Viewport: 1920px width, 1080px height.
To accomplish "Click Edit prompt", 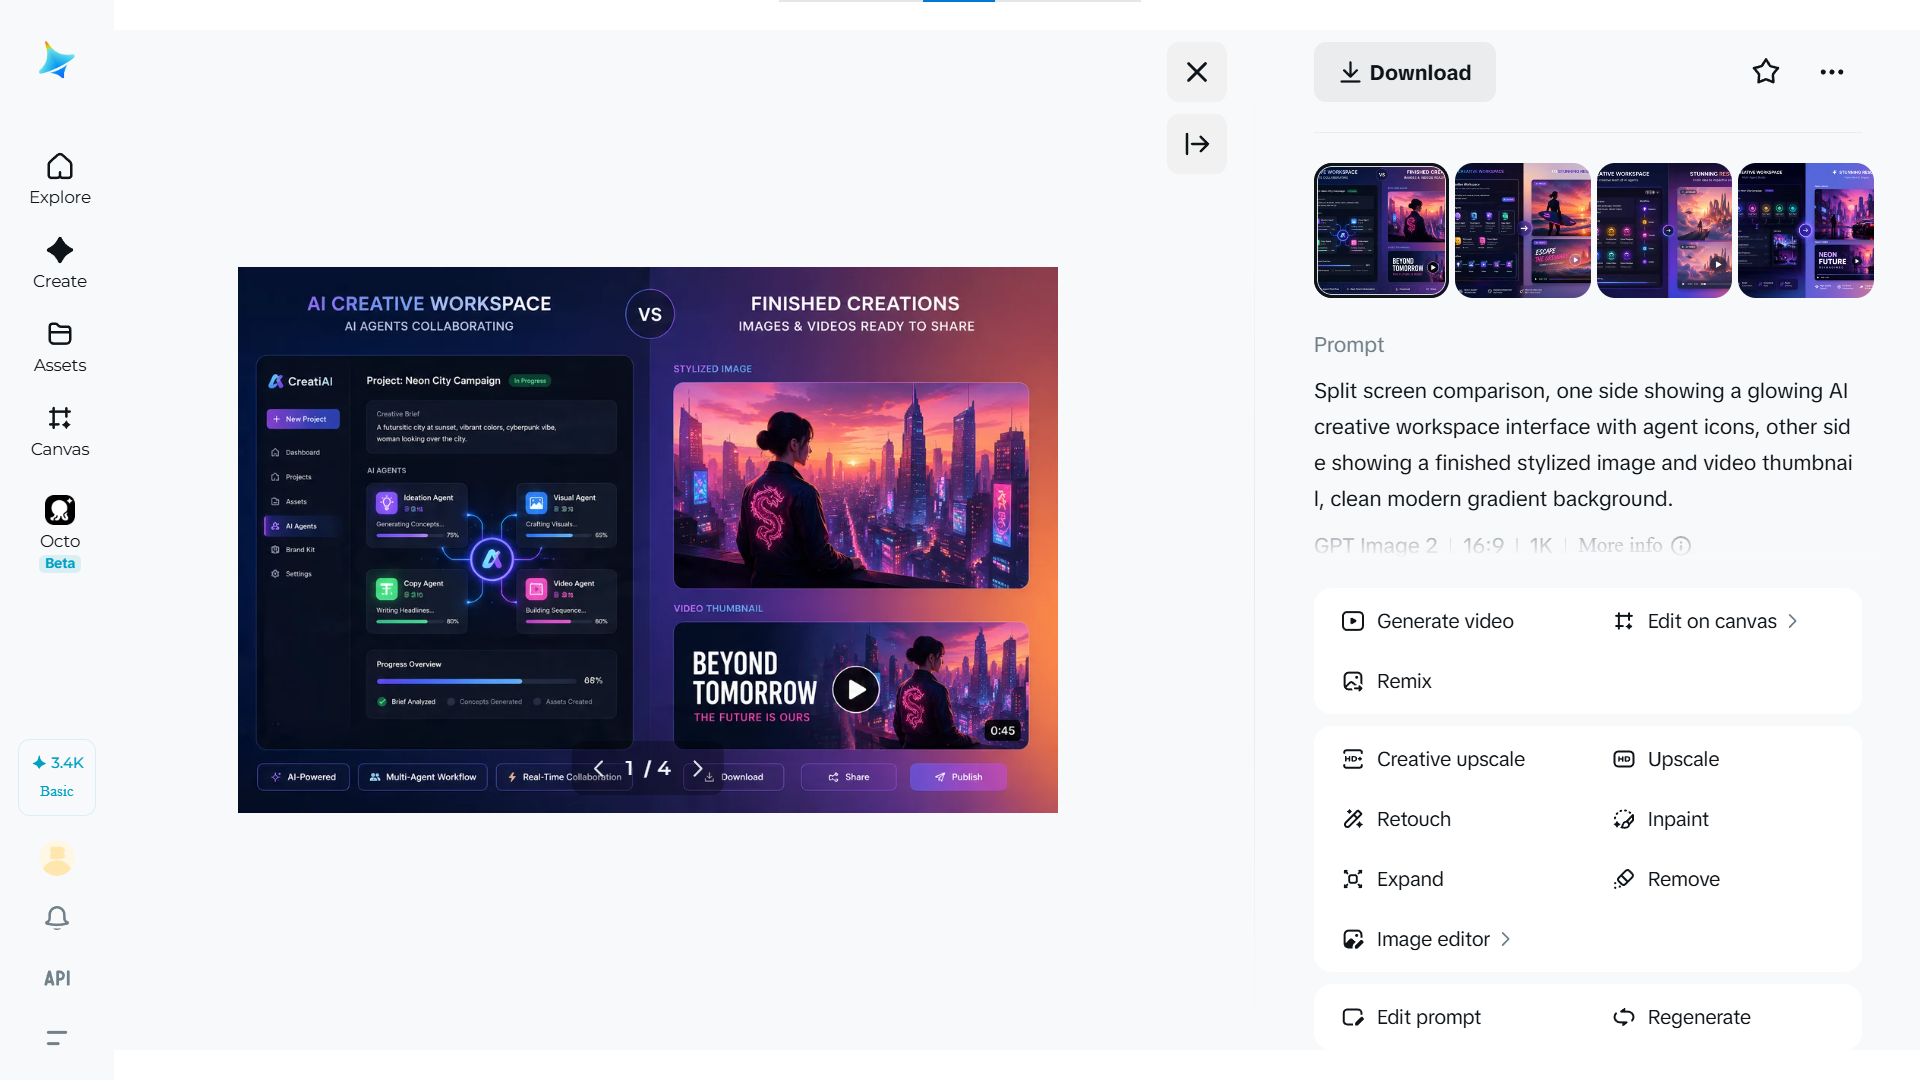I will coord(1411,1017).
